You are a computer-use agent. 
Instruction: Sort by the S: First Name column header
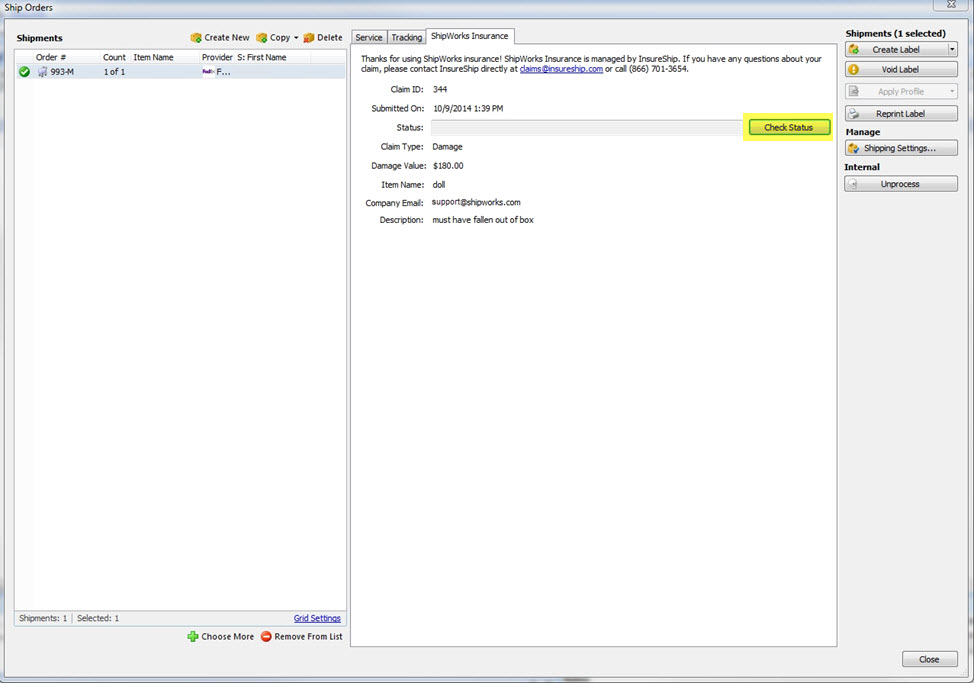click(x=262, y=57)
